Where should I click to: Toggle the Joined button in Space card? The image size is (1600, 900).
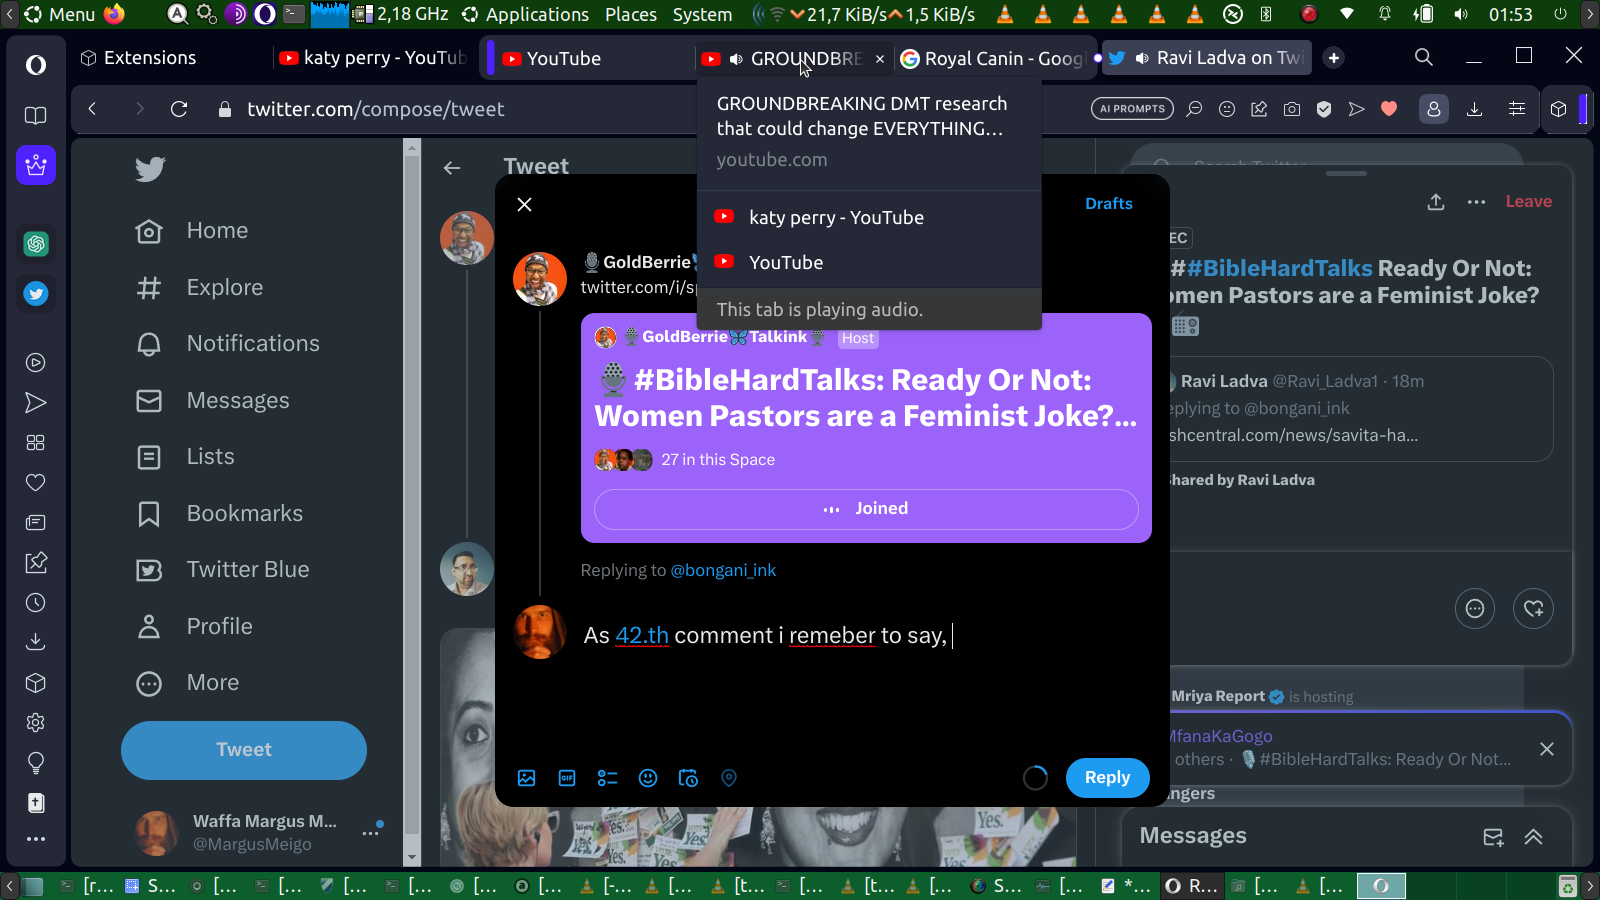(866, 509)
